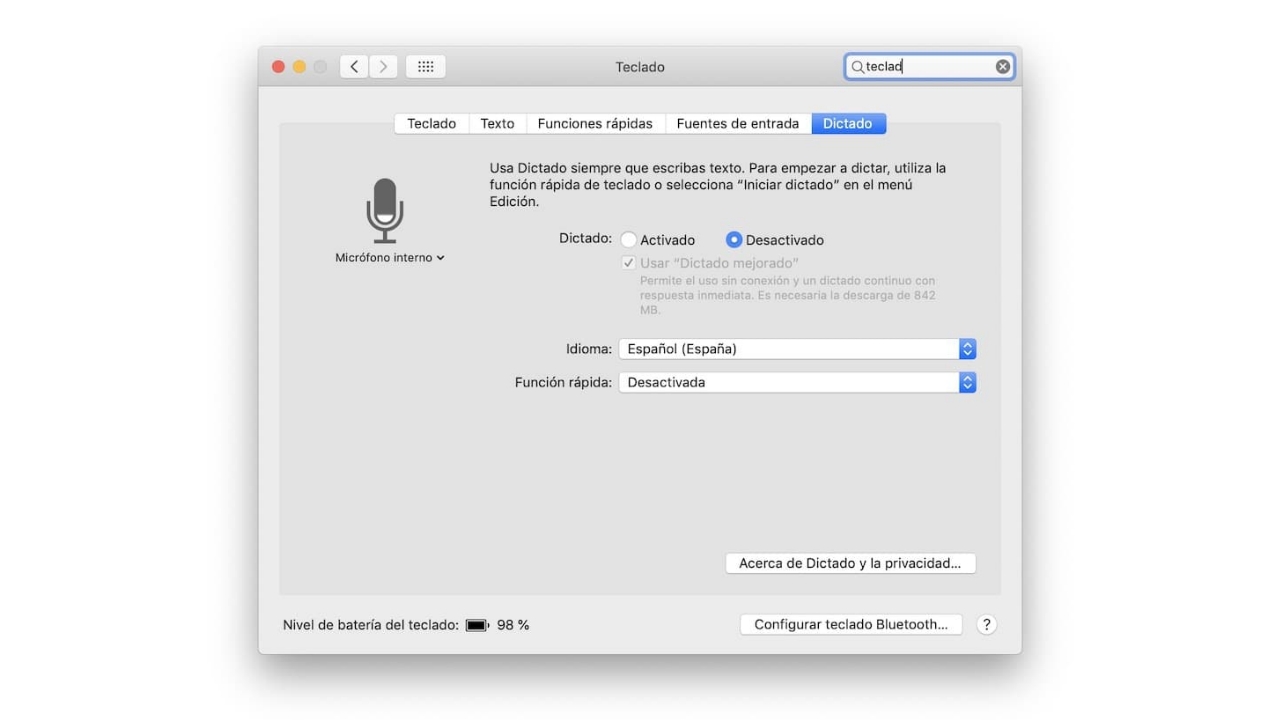The width and height of the screenshot is (1280, 720).
Task: Switch to the Teclado tab
Action: 431,124
